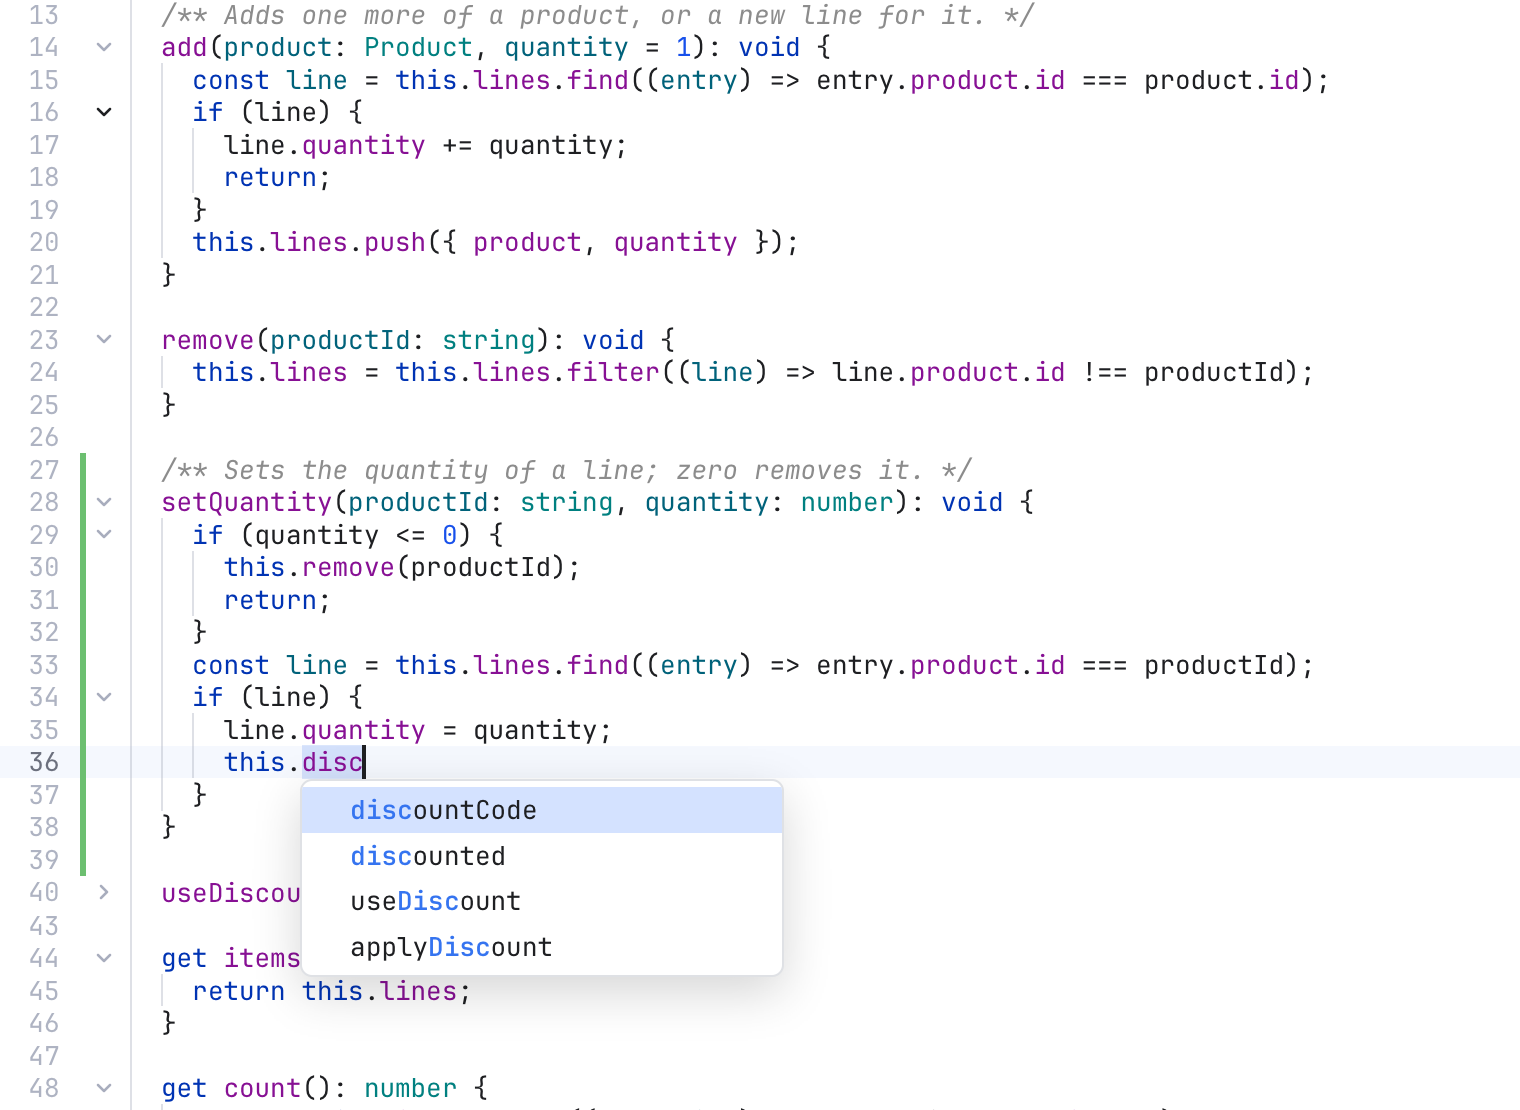Choose the discounted completion suggestion
The height and width of the screenshot is (1110, 1520).
[x=542, y=856]
